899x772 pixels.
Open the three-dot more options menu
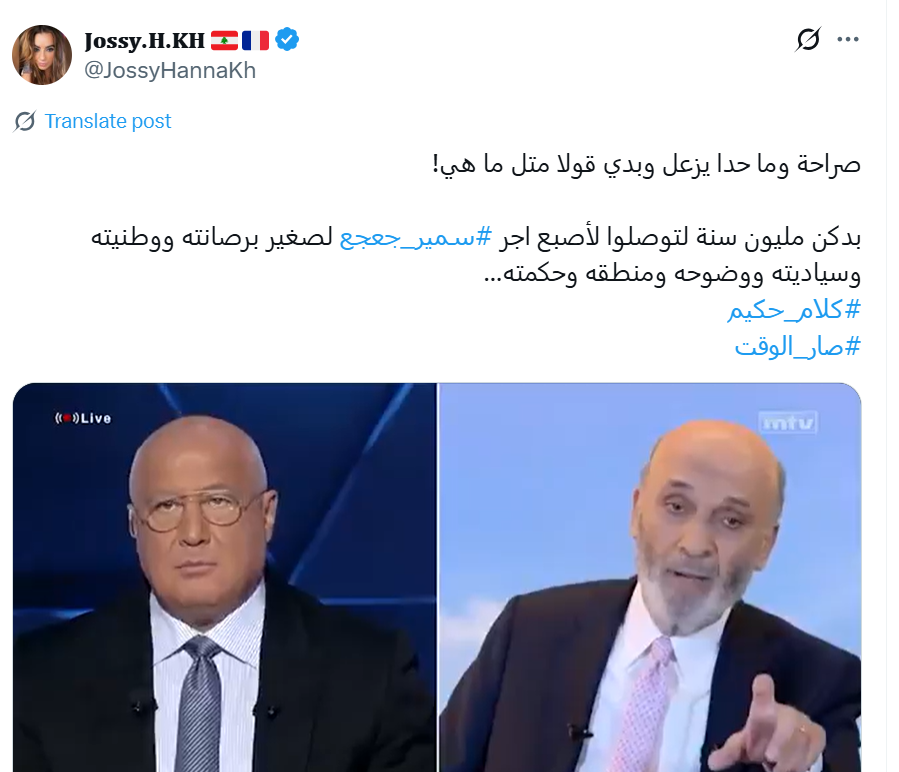[x=847, y=40]
